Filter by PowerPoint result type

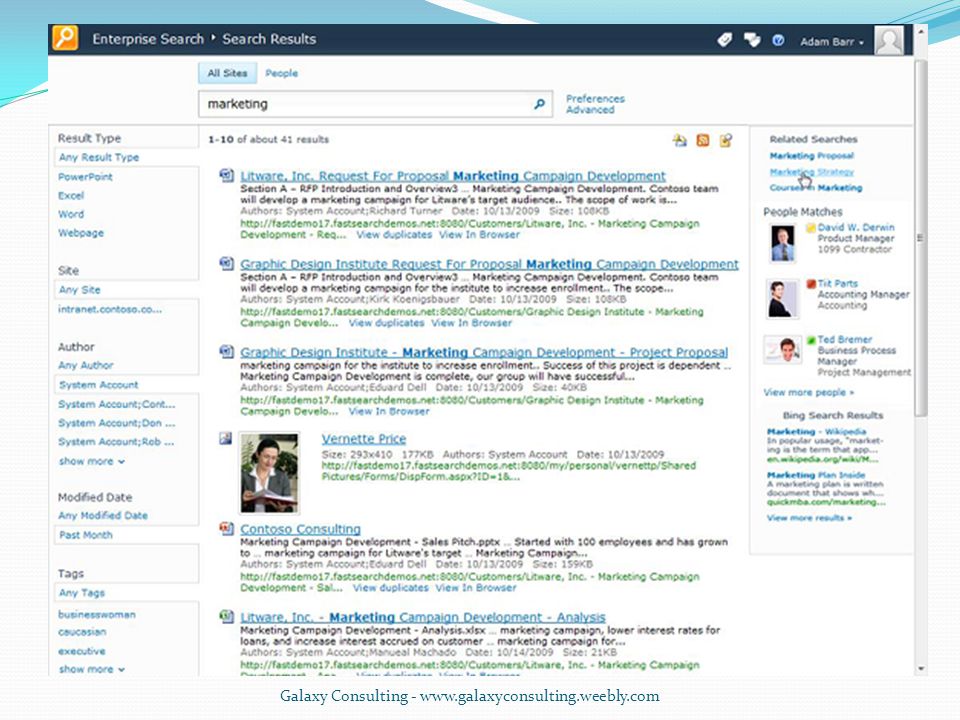click(85, 177)
